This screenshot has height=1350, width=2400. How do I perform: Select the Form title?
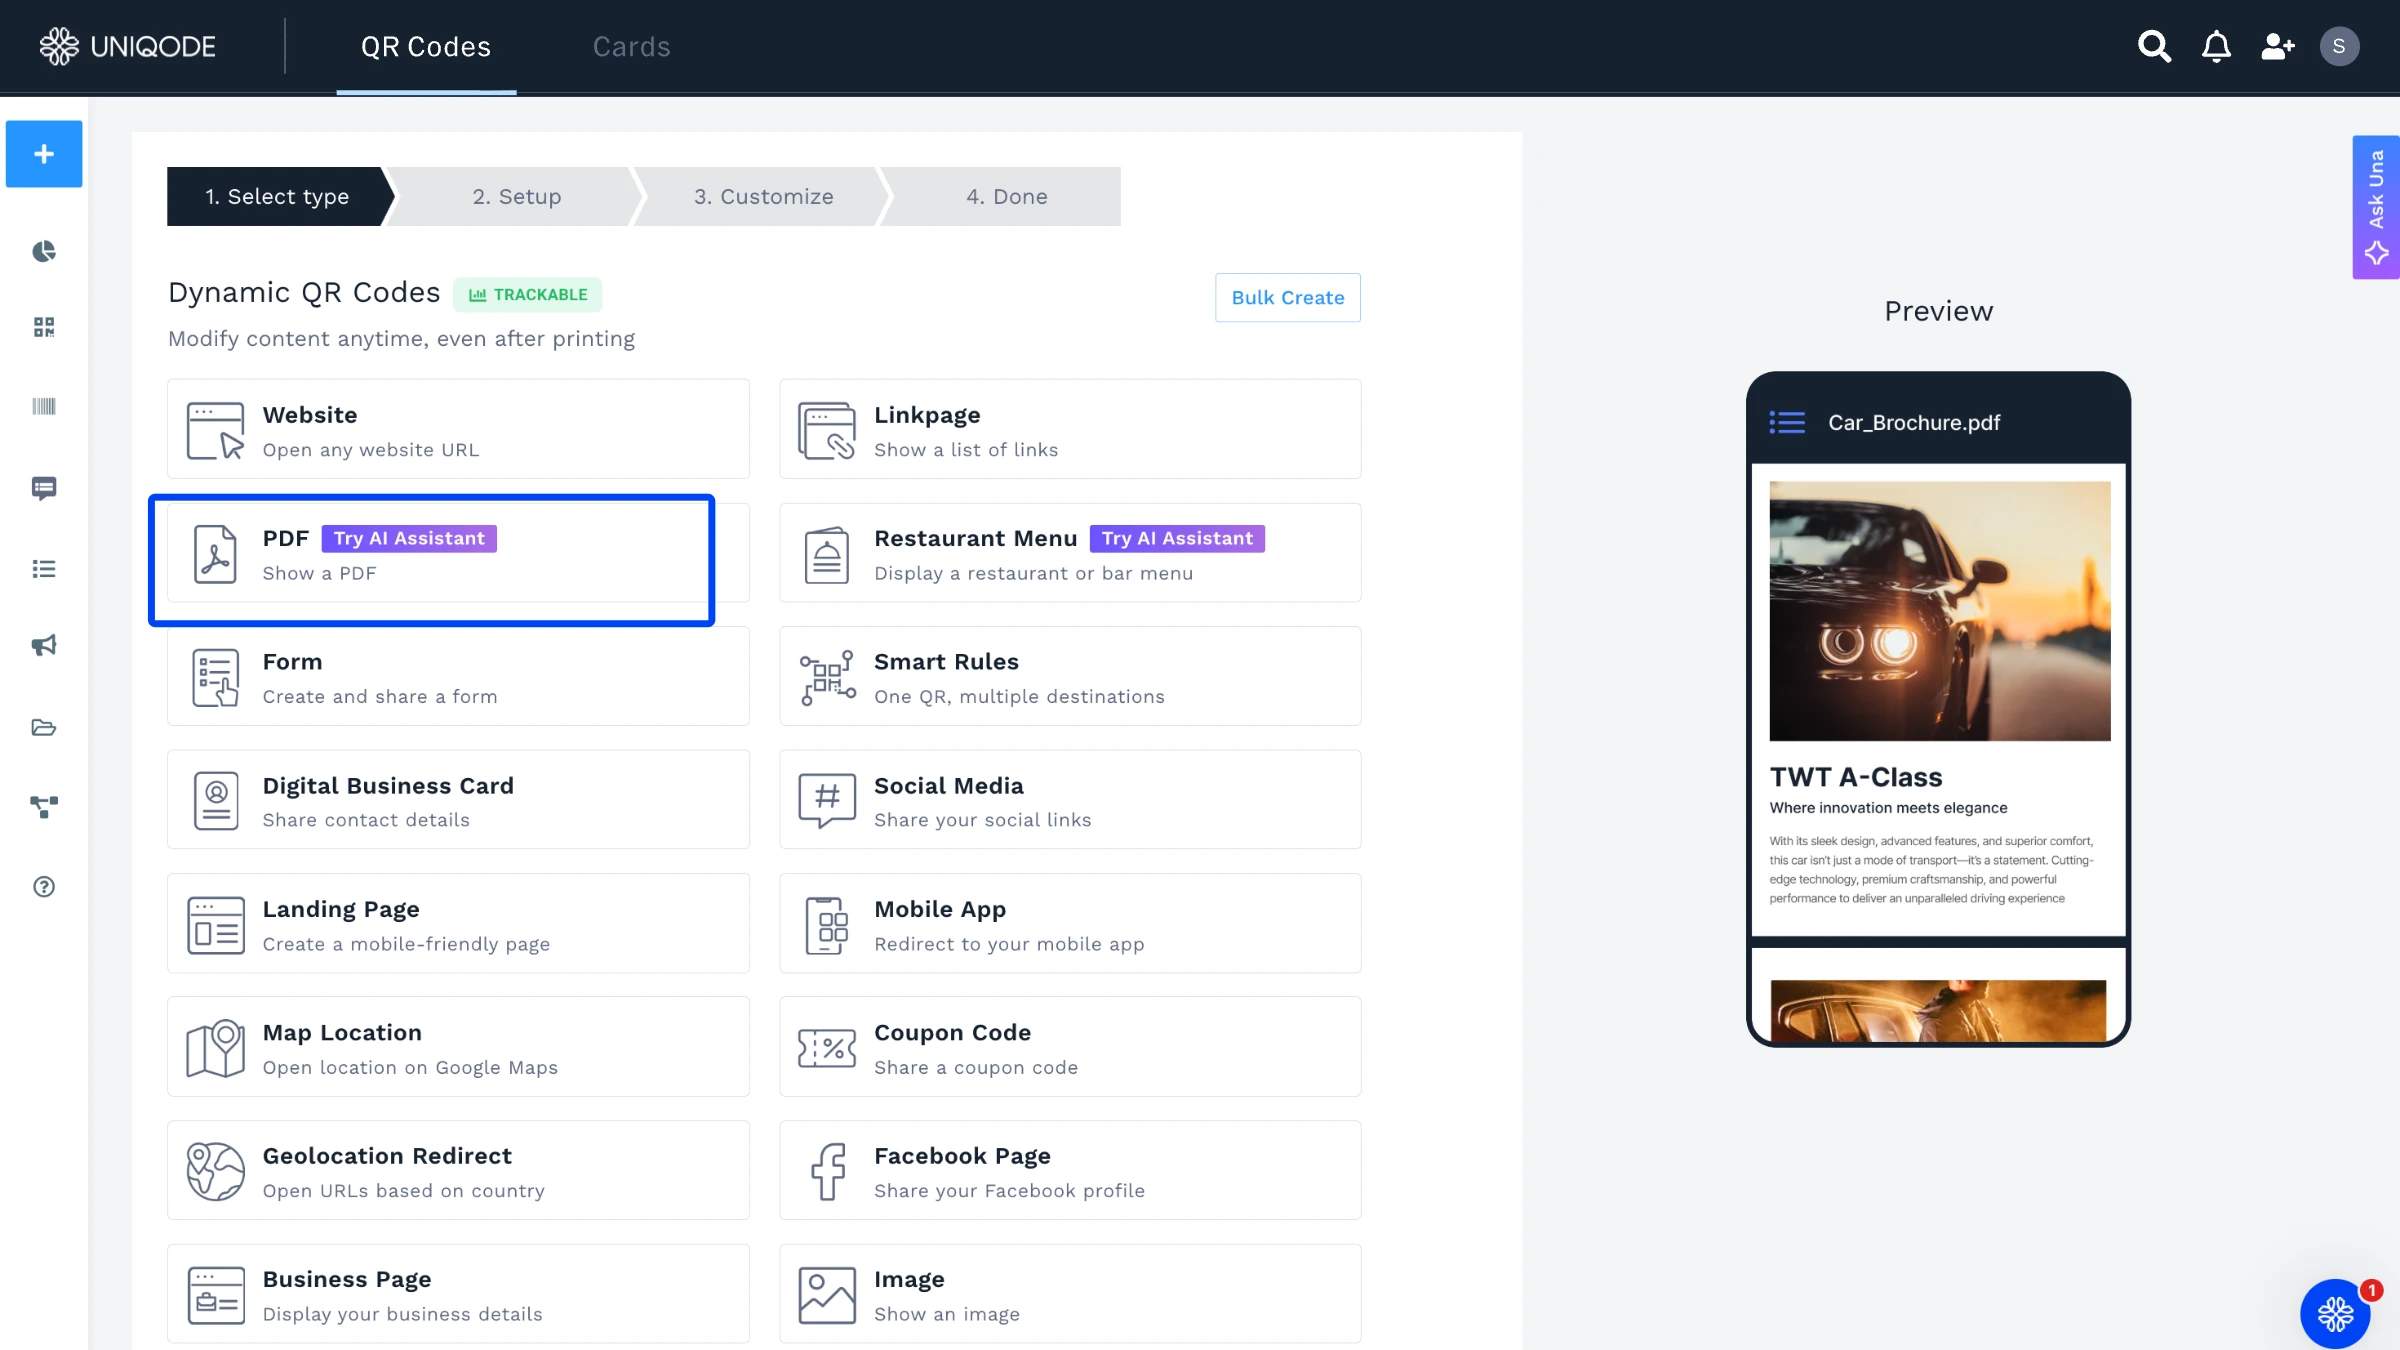(292, 661)
